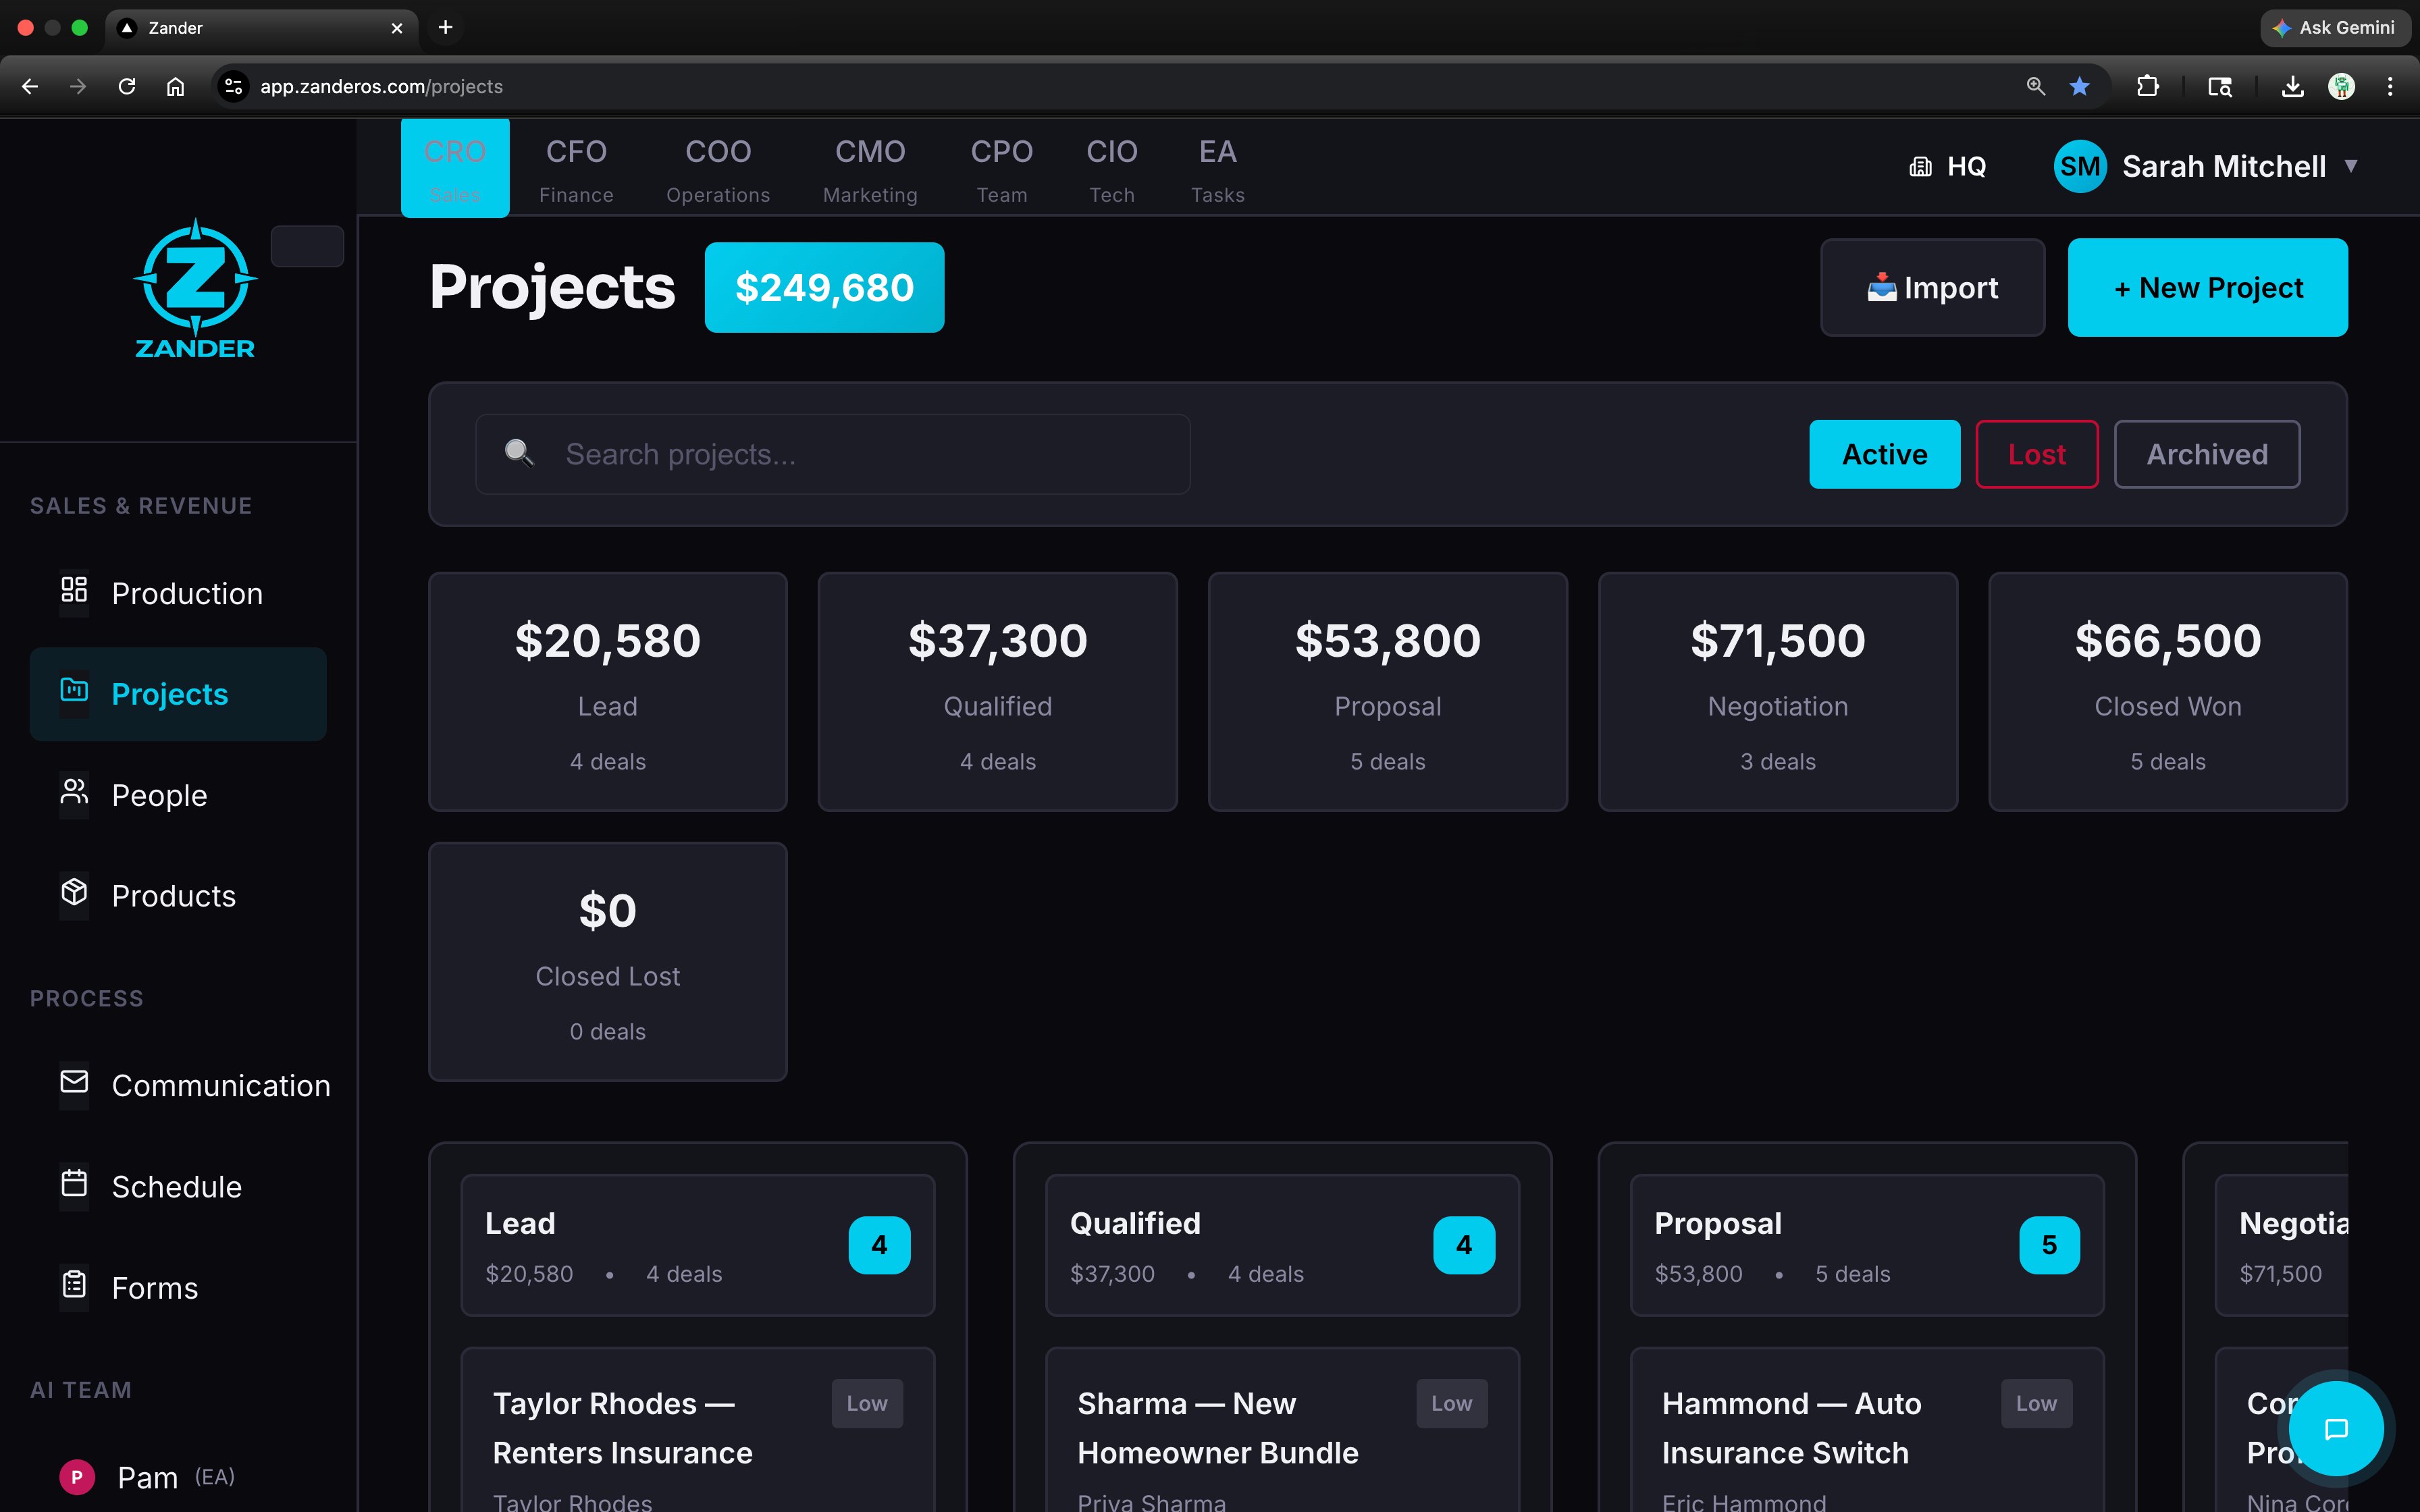Screen dimensions: 2420x1512
Task: Click the Lead column count badge 4
Action: [879, 1245]
